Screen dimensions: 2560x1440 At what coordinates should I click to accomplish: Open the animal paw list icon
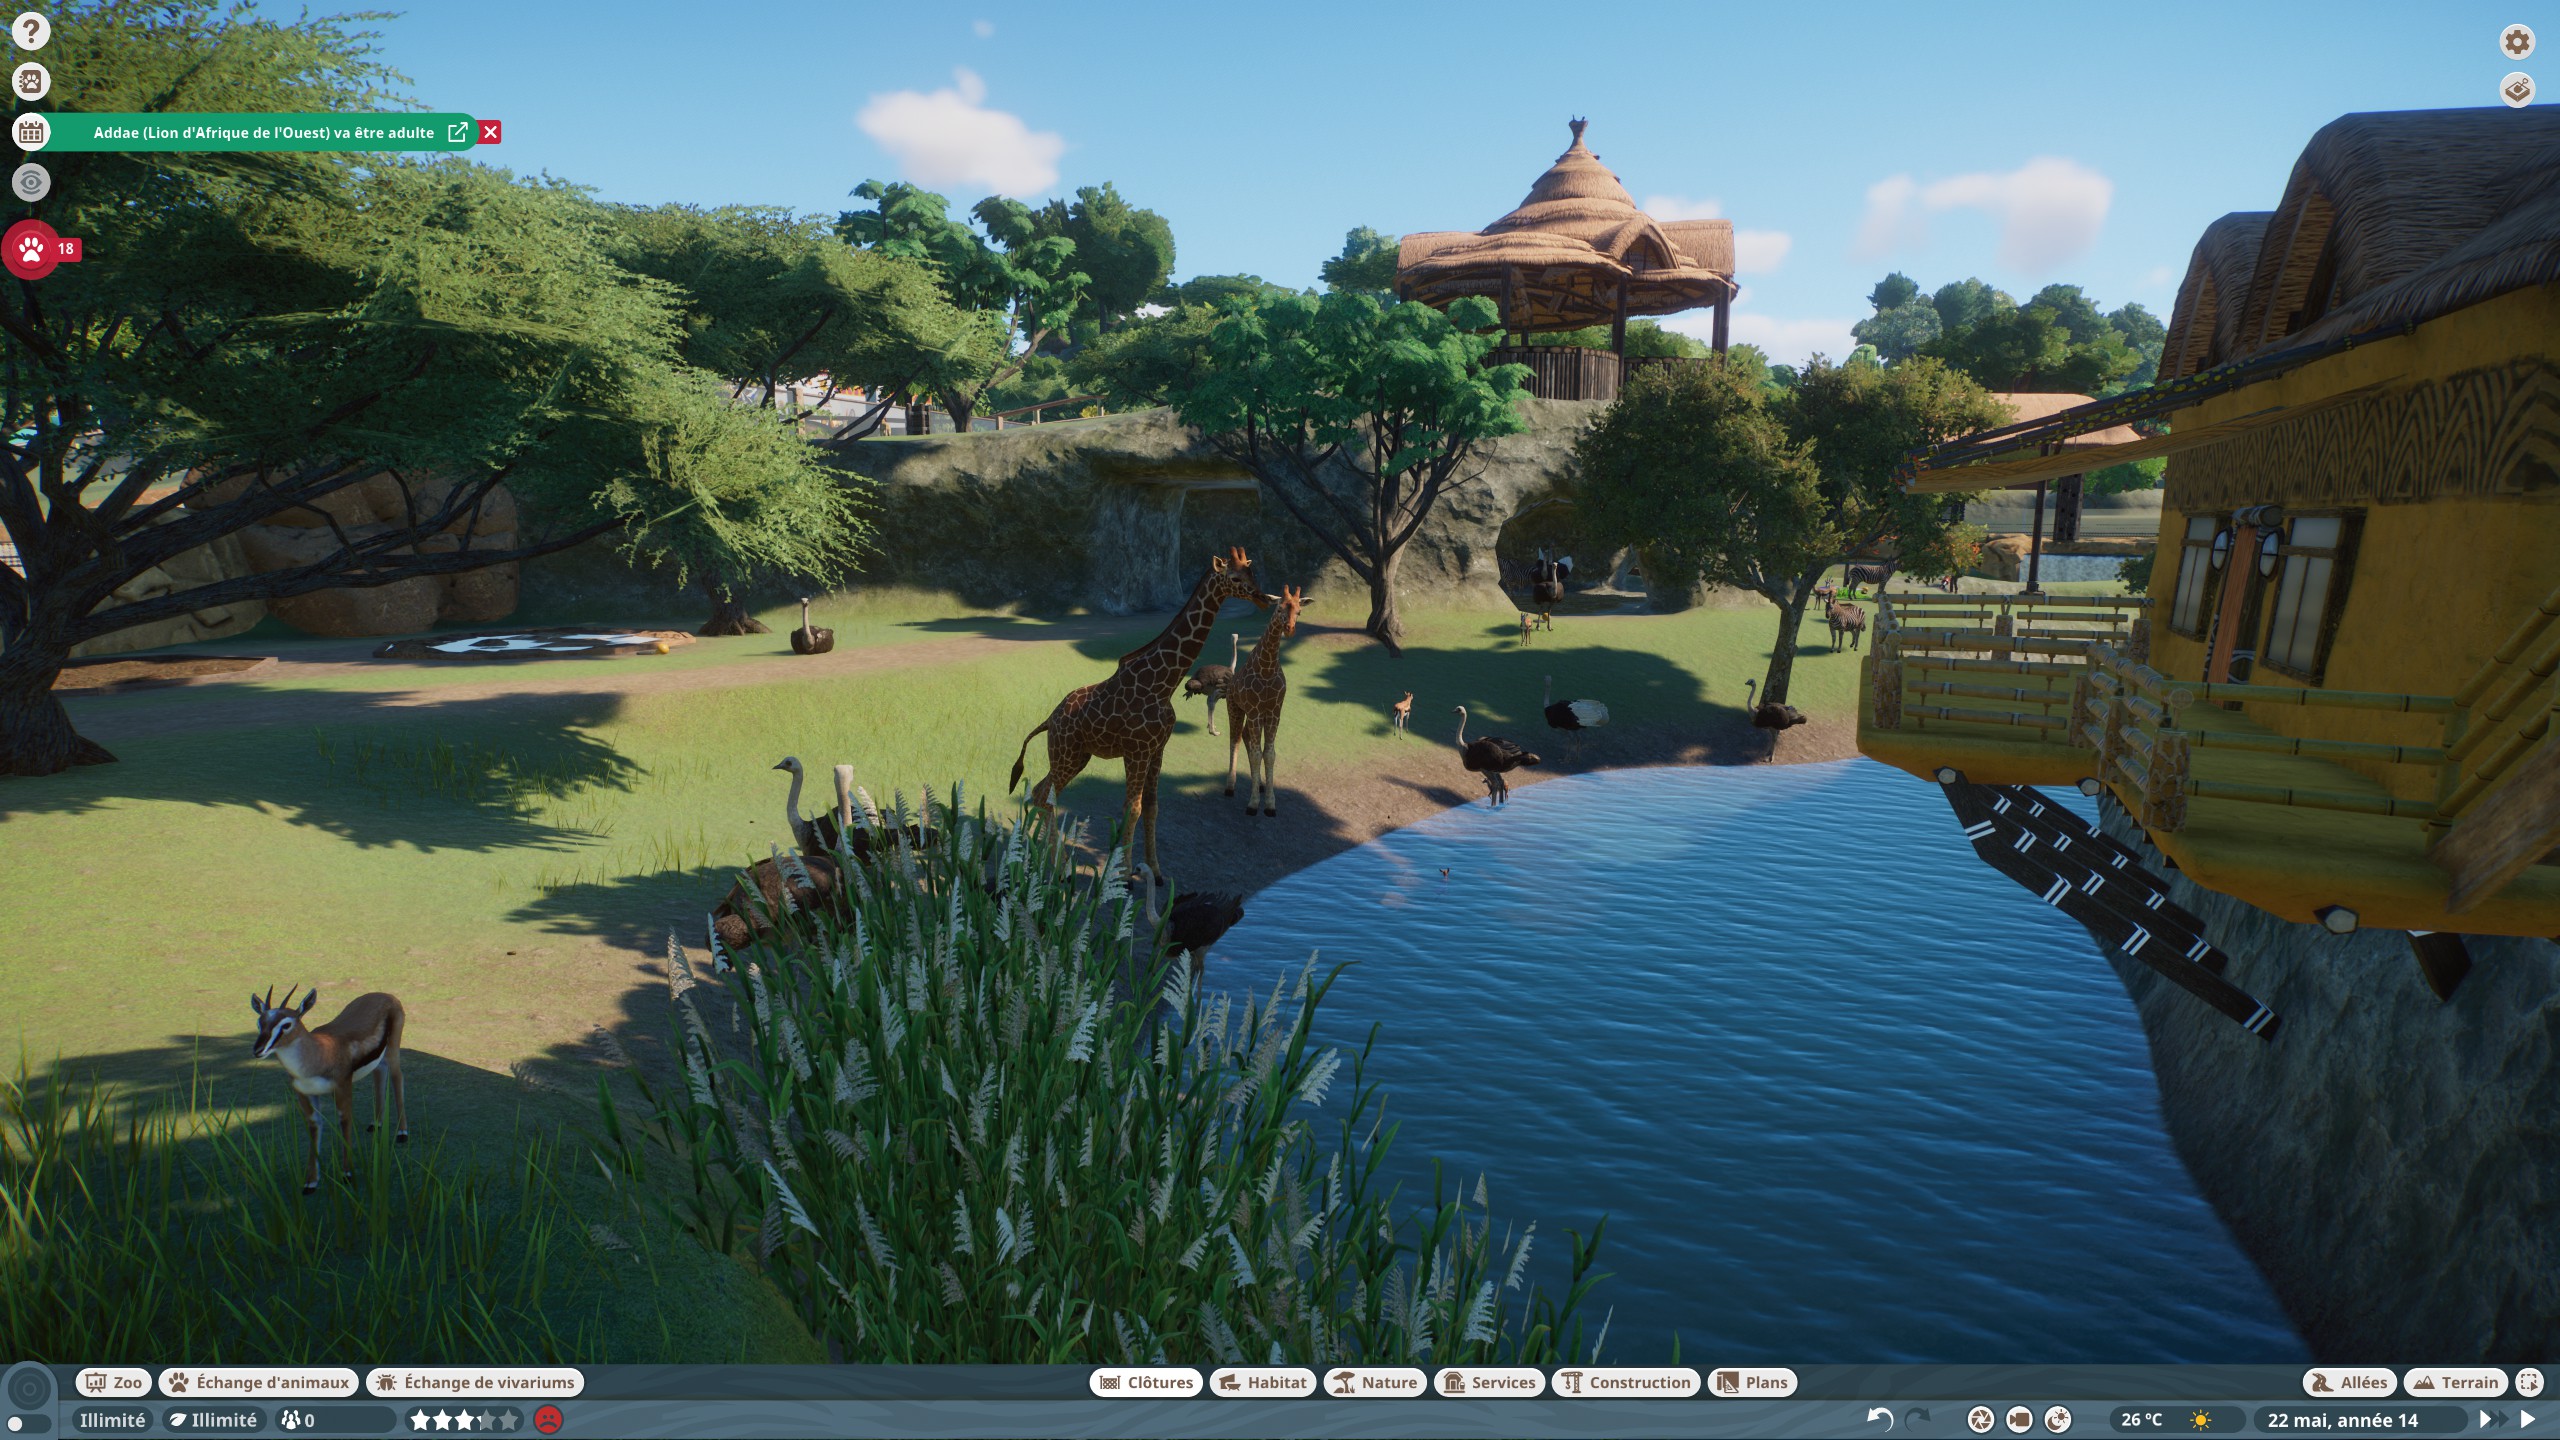click(31, 81)
